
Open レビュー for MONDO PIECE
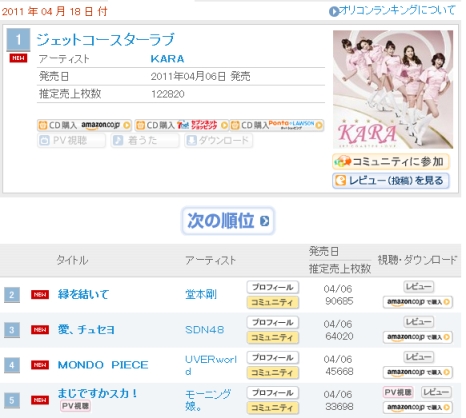pos(419,357)
